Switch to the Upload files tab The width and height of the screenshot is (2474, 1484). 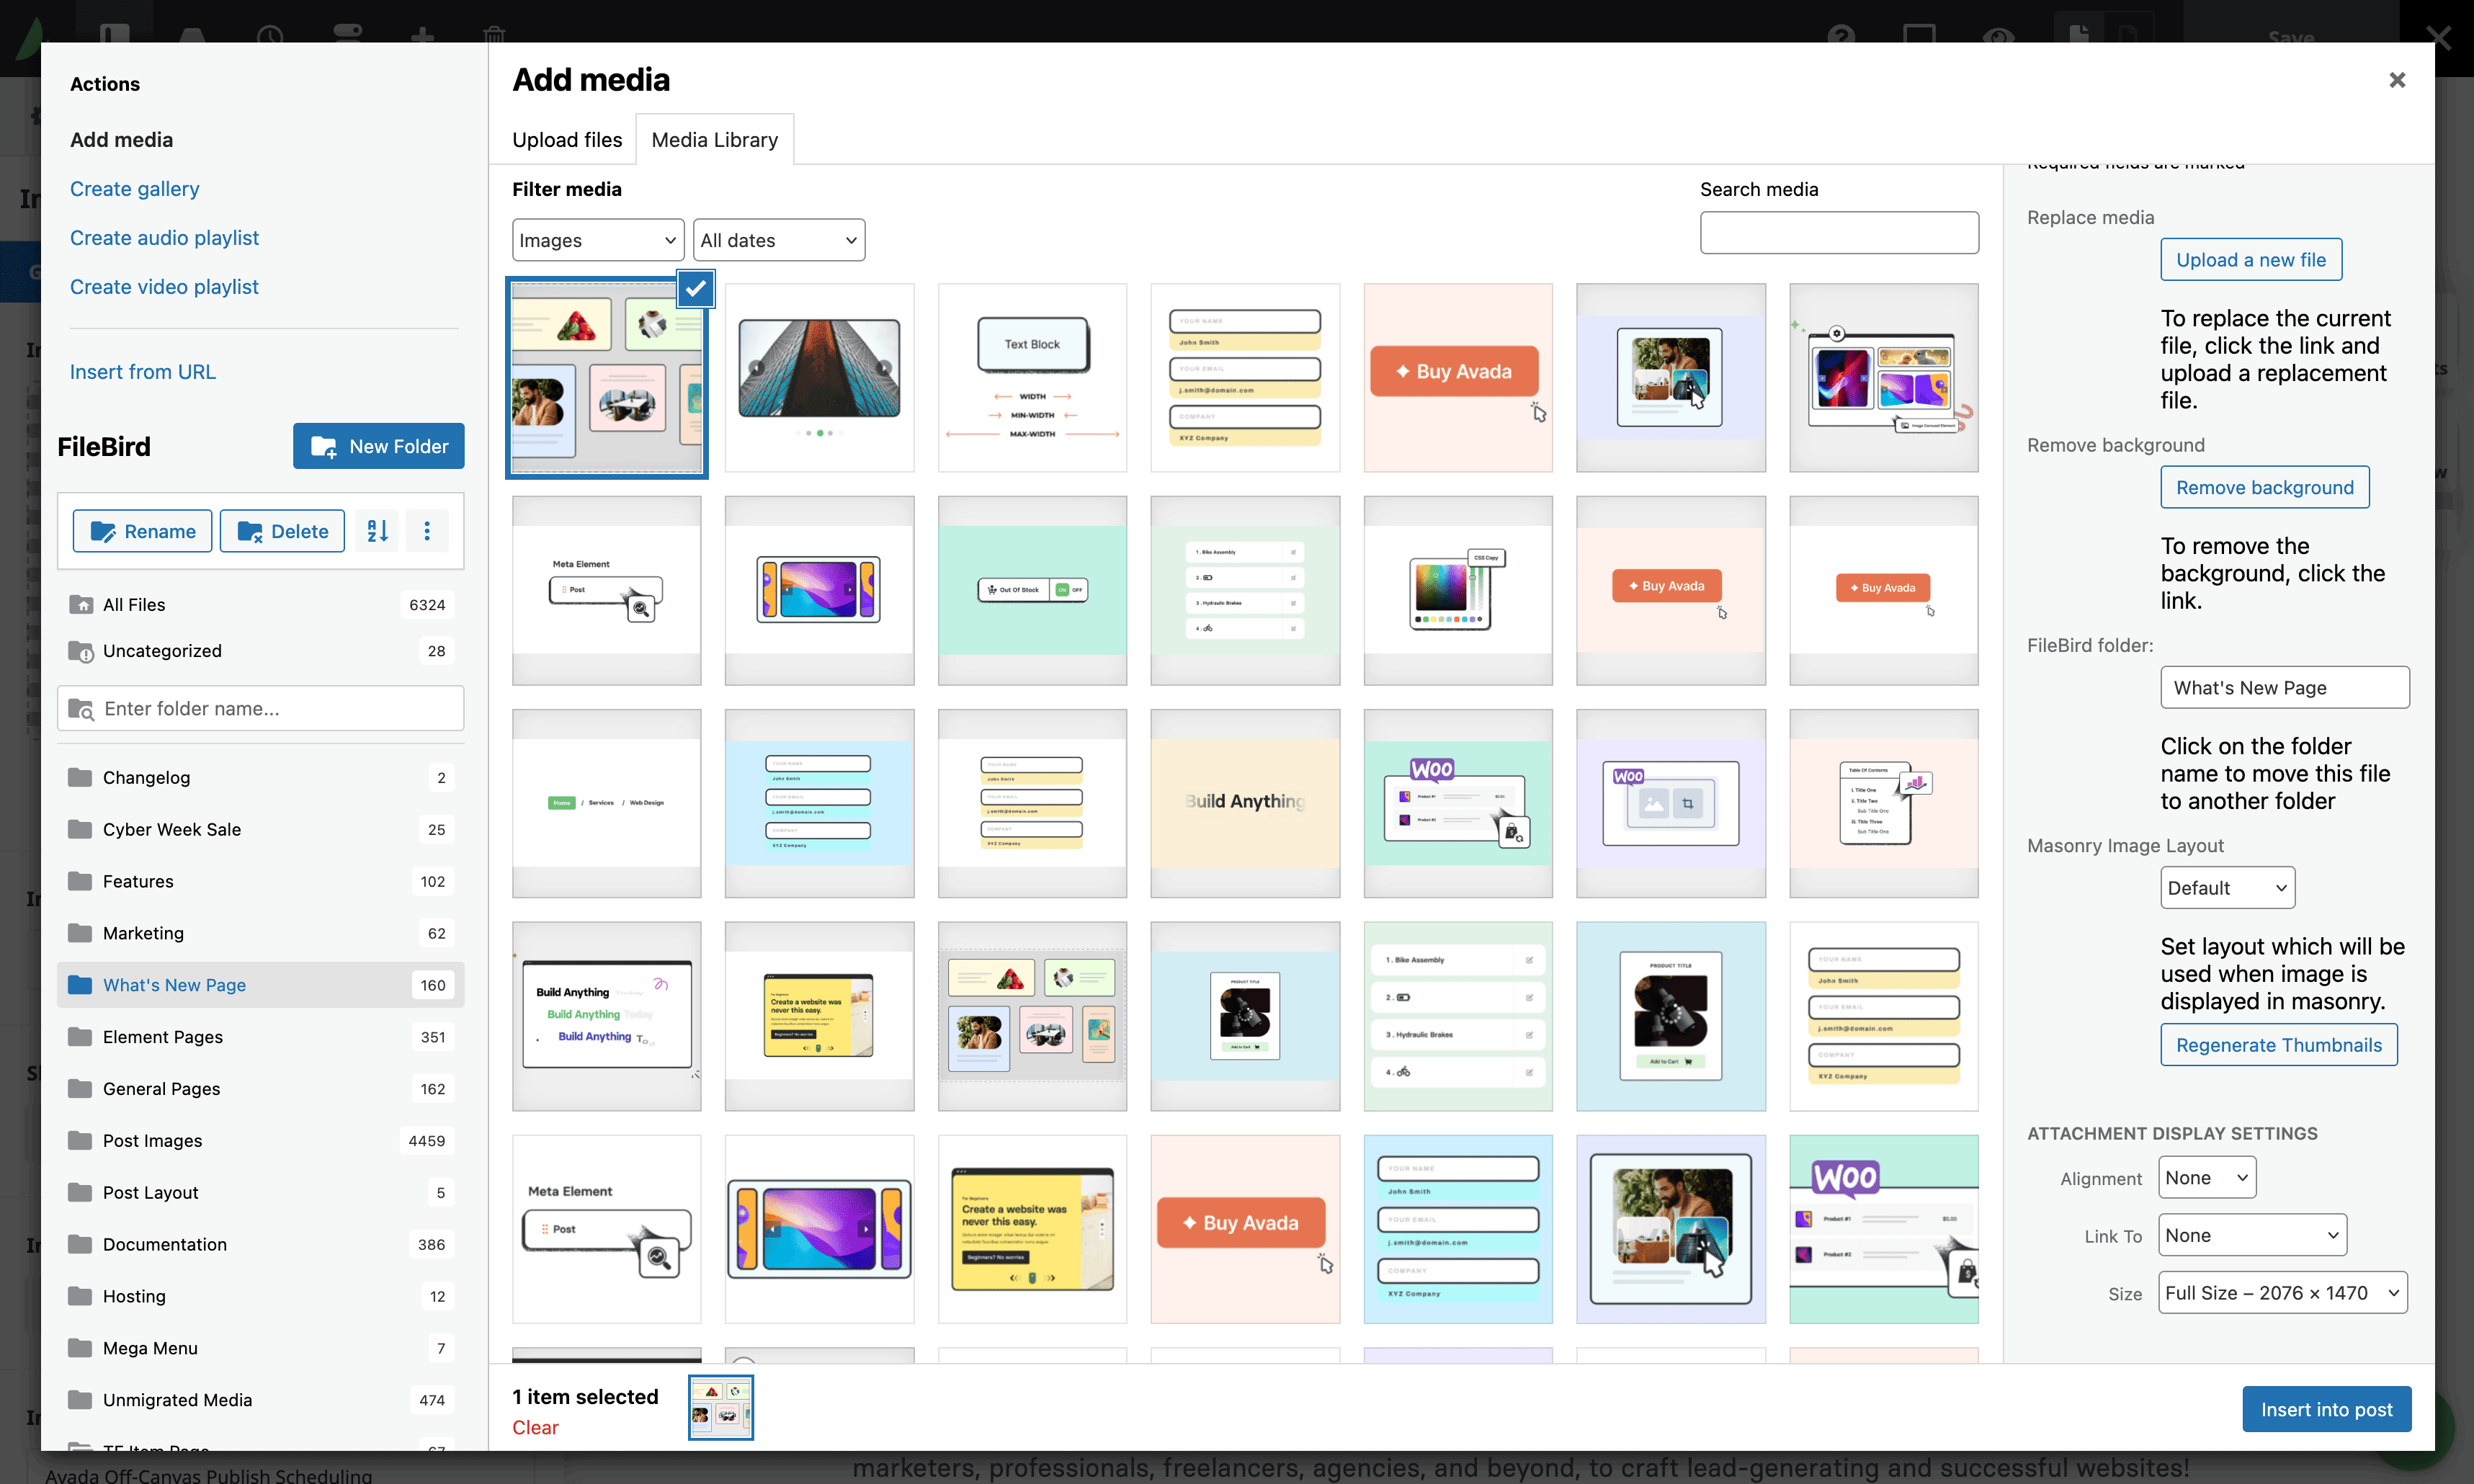click(x=567, y=140)
